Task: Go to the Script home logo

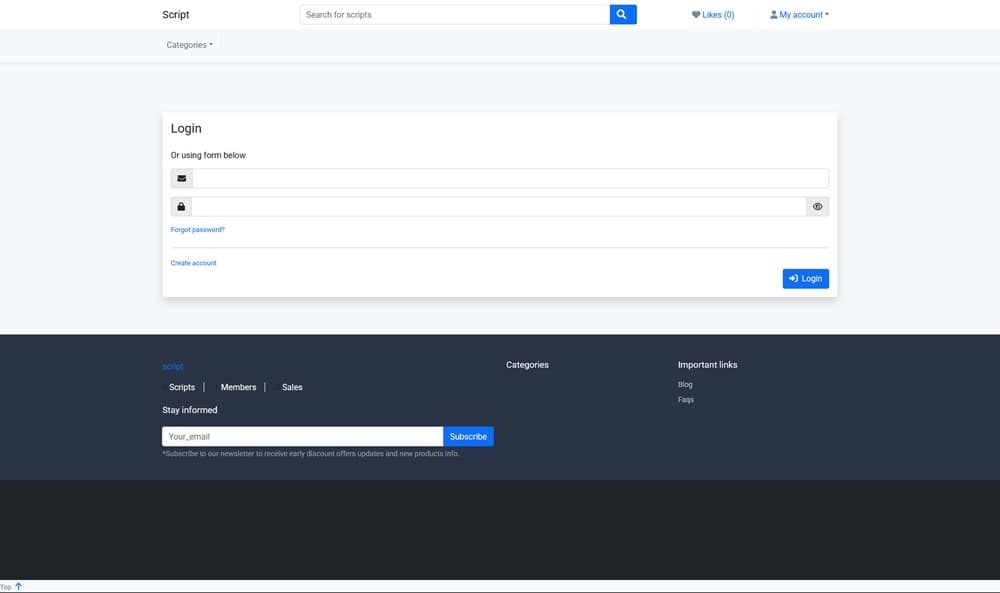Action: (x=176, y=15)
